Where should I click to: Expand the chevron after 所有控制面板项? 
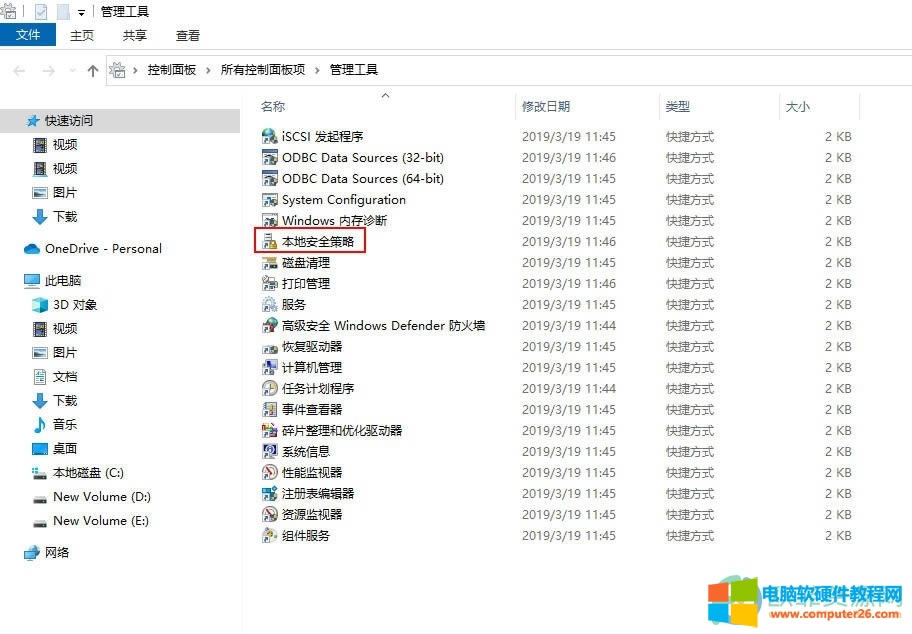[318, 70]
